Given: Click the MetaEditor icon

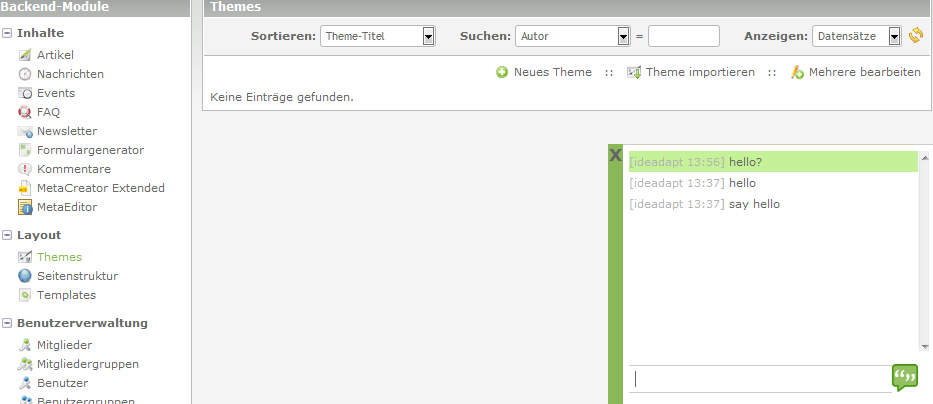Looking at the screenshot, I should coord(25,207).
